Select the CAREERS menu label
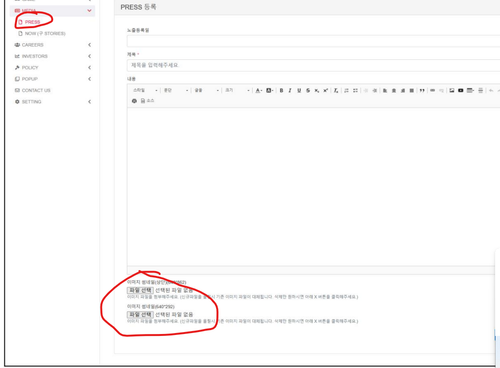Viewport: 500px width, 368px height. click(x=32, y=45)
